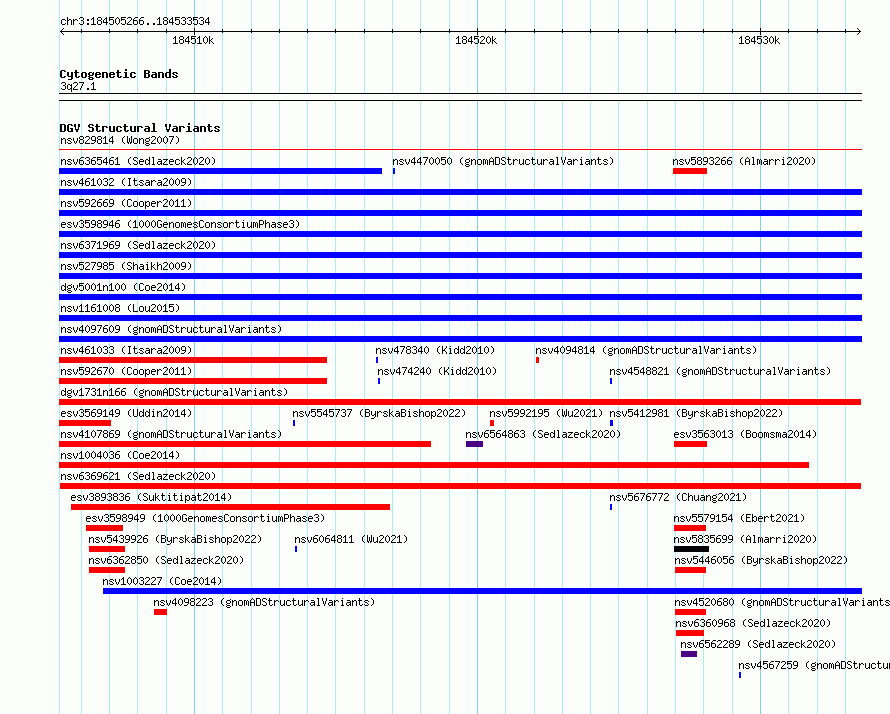Open nsv6362850 (Sedlazeck2020) label
This screenshot has width=890, height=714.
[x=166, y=560]
